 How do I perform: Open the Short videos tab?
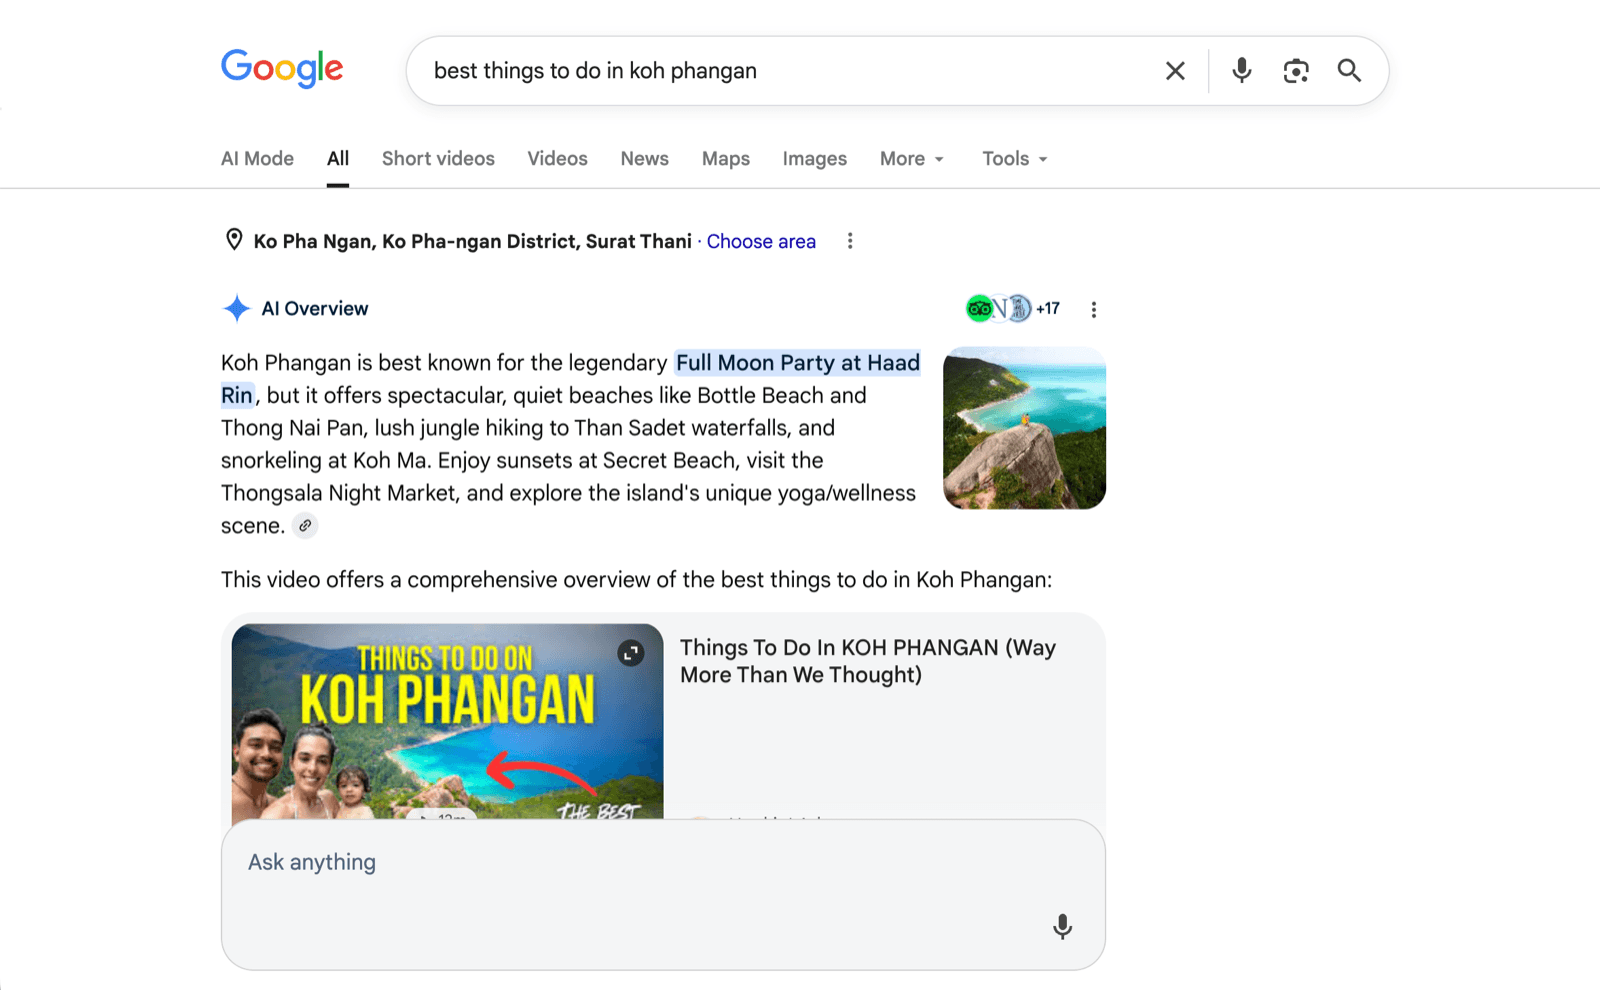coord(438,159)
